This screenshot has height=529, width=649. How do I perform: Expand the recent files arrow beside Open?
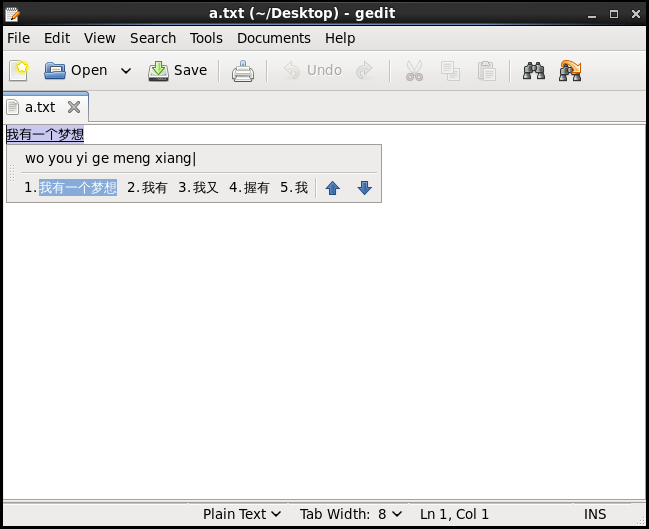pos(126,71)
